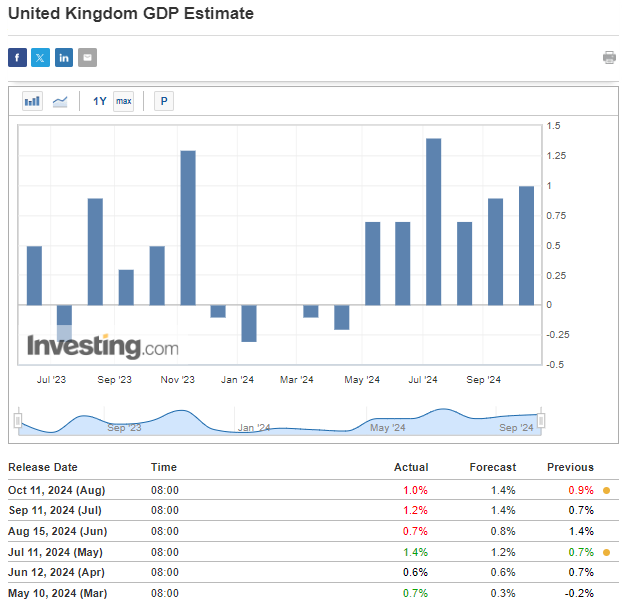The height and width of the screenshot is (607, 628).
Task: Share page via email icon
Action: point(88,58)
